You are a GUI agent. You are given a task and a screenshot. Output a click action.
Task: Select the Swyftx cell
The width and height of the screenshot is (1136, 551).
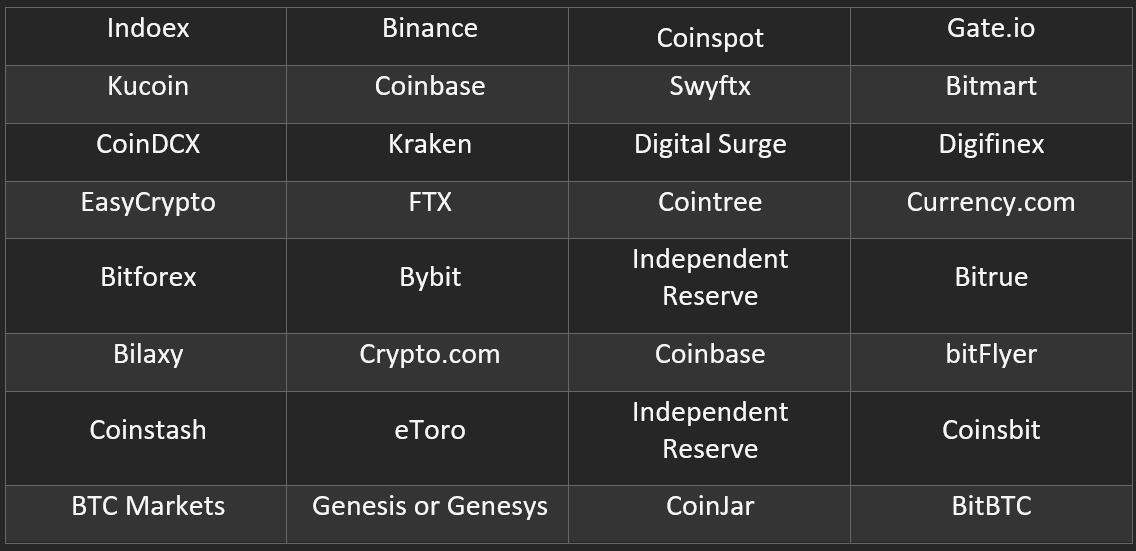[x=709, y=94]
